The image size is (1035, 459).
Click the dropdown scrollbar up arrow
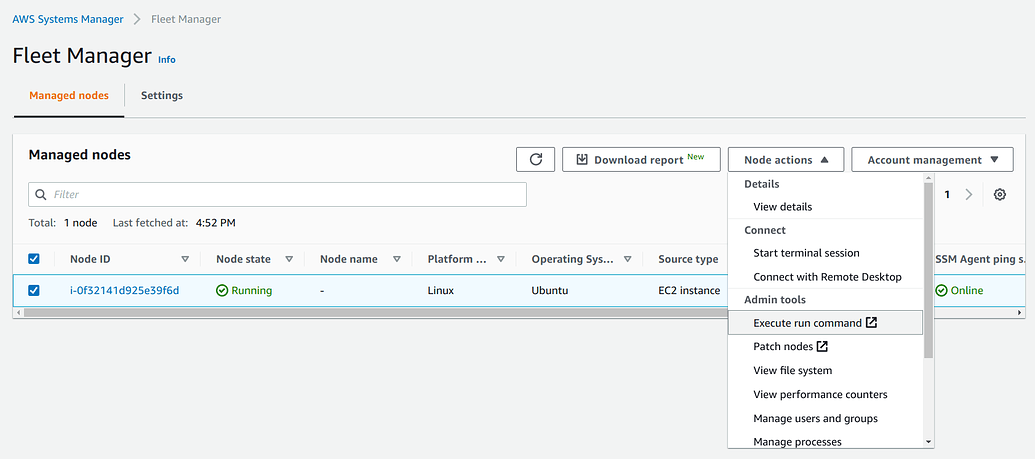[929, 178]
